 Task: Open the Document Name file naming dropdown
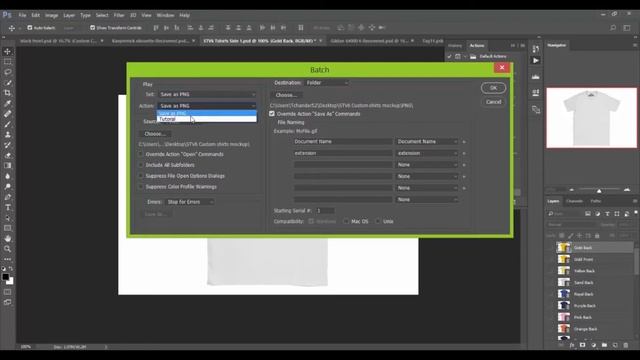click(x=427, y=142)
